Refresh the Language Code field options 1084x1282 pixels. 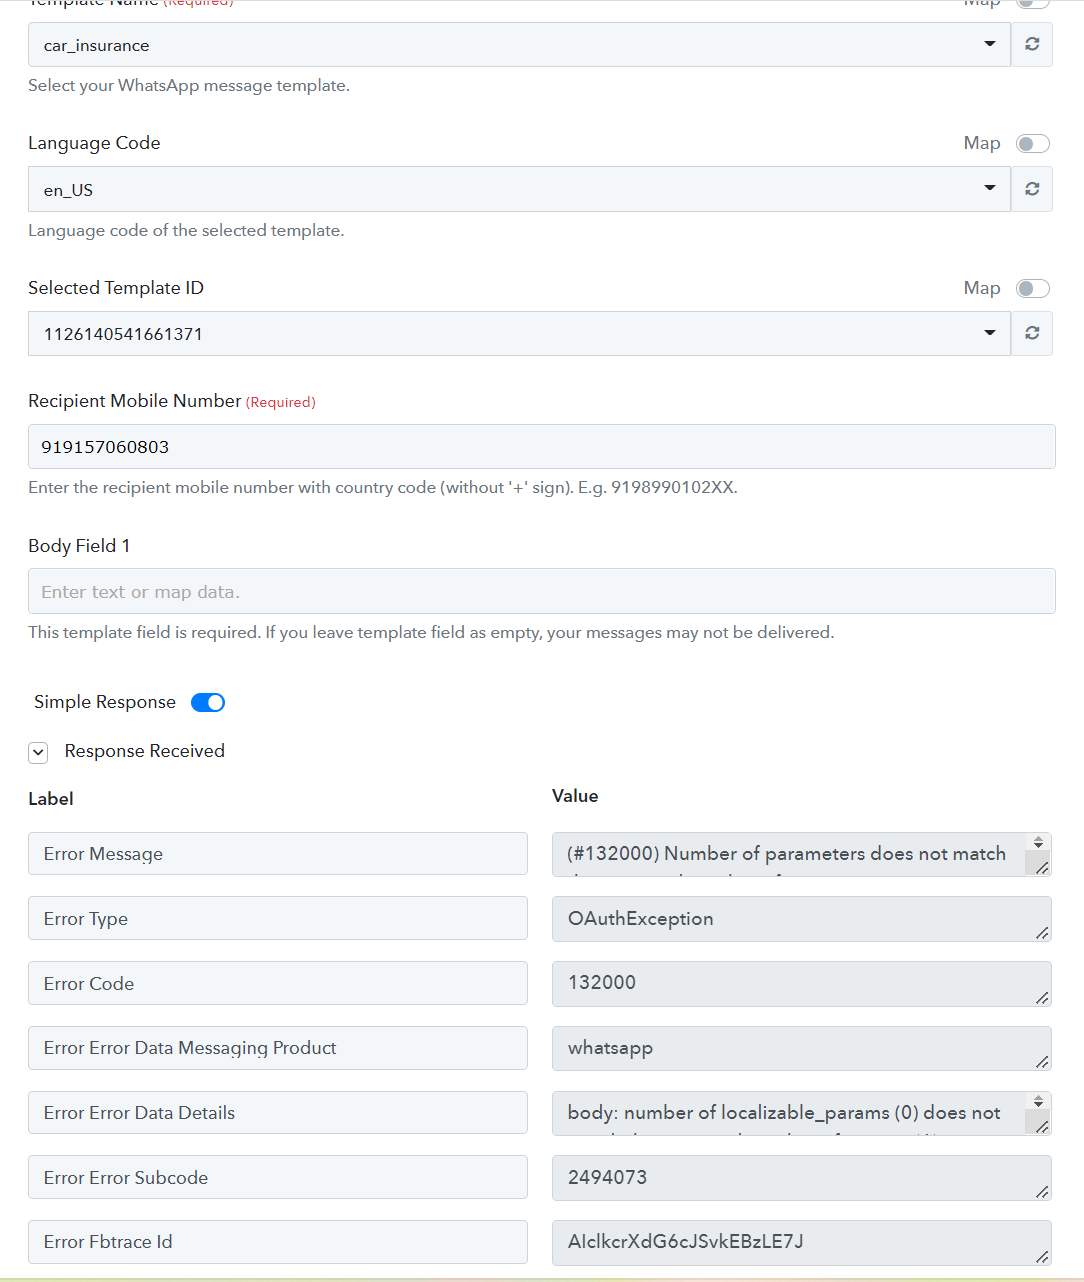(1032, 189)
